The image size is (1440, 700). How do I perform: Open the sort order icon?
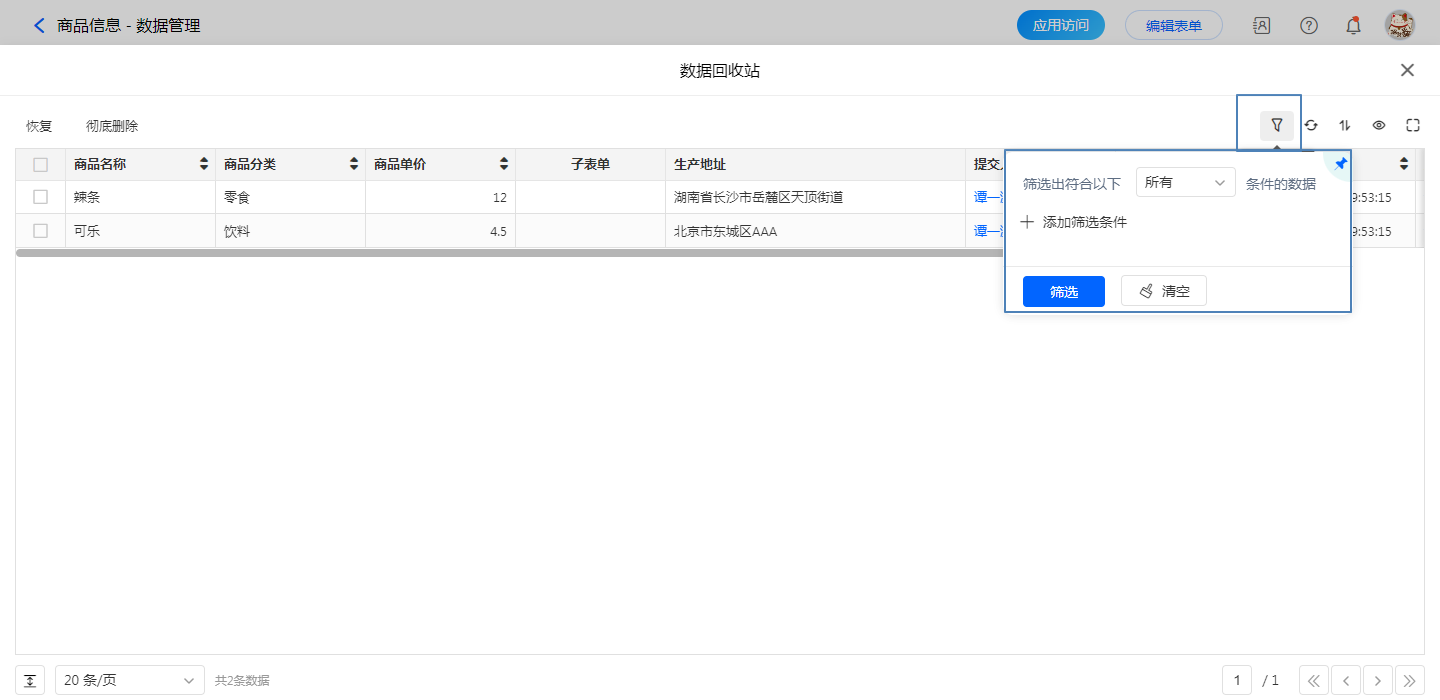(x=1345, y=125)
